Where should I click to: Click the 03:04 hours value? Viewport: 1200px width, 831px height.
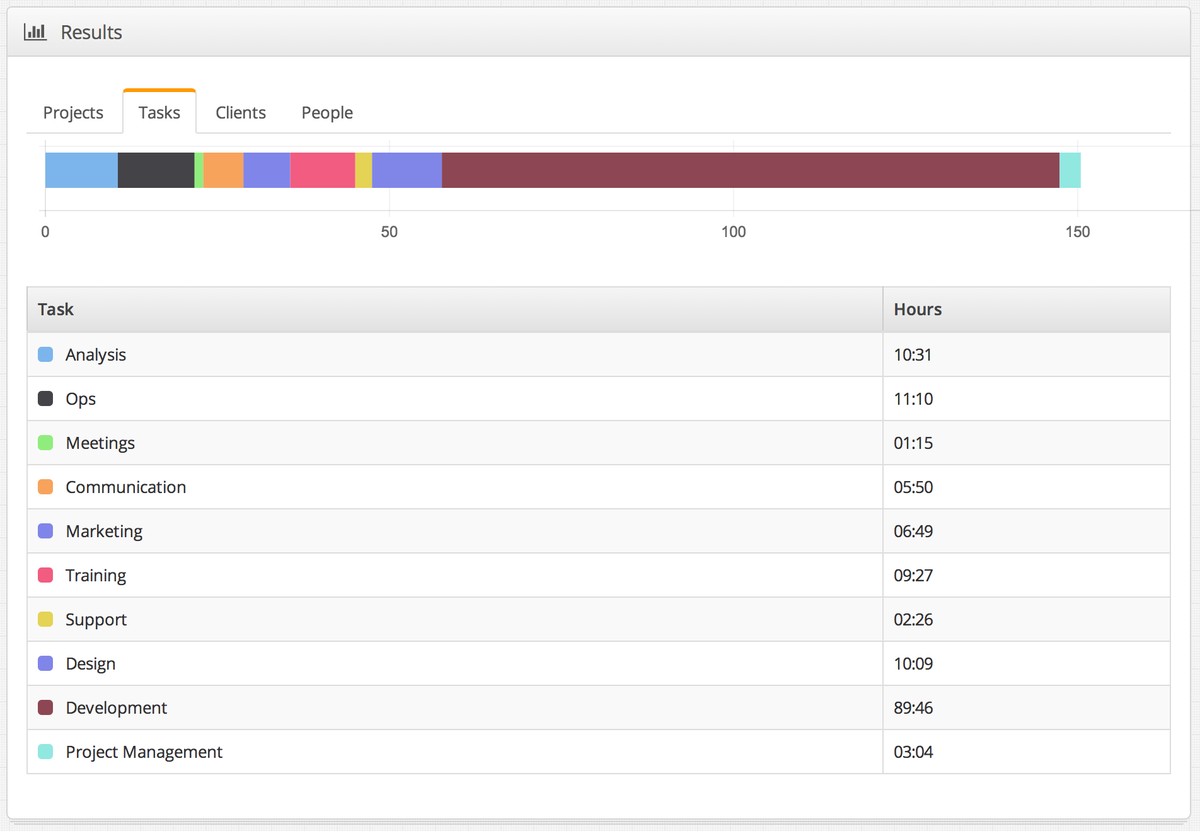click(x=913, y=751)
